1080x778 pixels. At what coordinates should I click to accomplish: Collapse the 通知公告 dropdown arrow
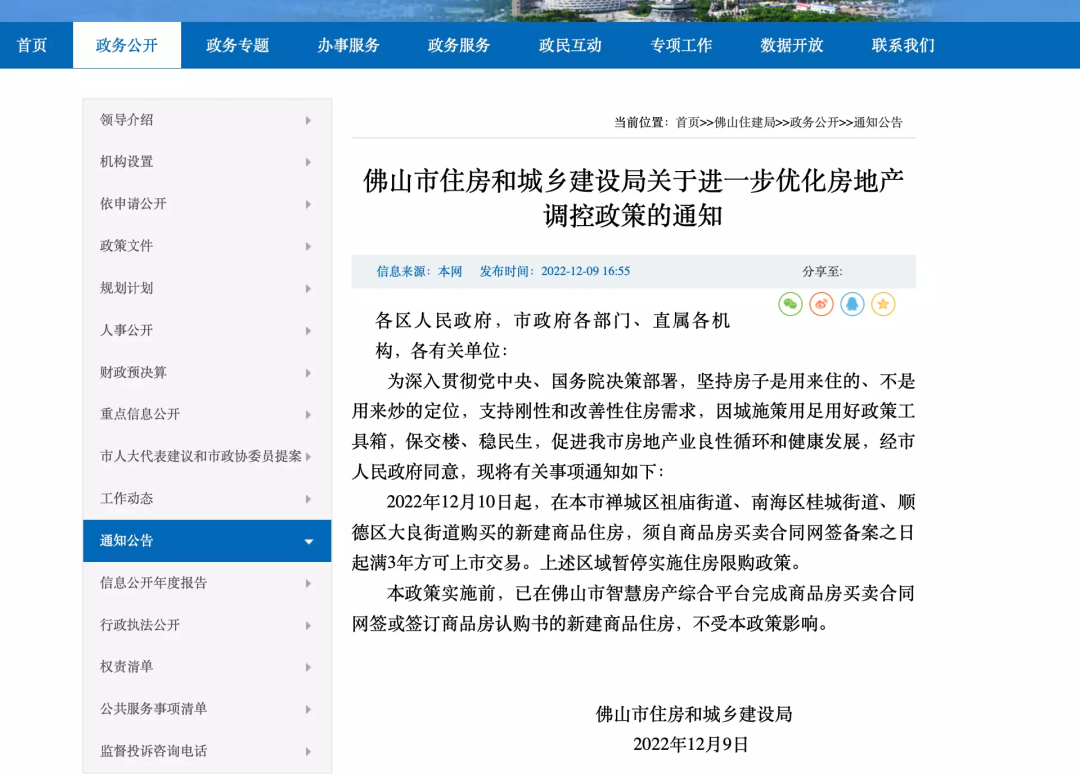point(309,541)
